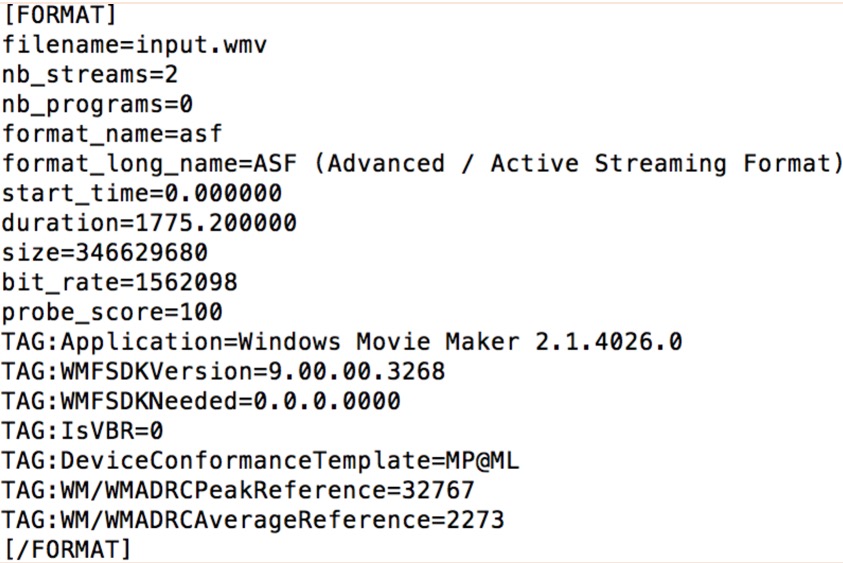This screenshot has height=563, width=843.
Task: Select the TAG:WMFSDKVersion line
Action: click(x=223, y=371)
